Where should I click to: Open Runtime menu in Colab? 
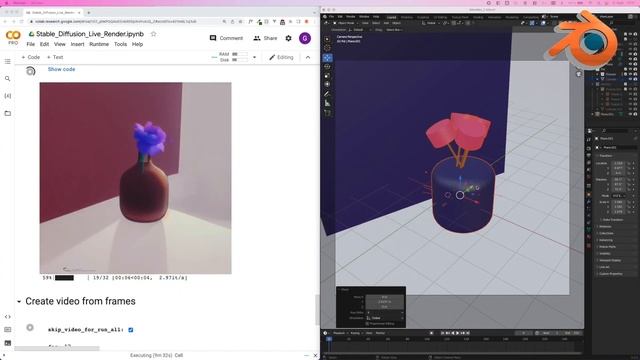tap(99, 44)
